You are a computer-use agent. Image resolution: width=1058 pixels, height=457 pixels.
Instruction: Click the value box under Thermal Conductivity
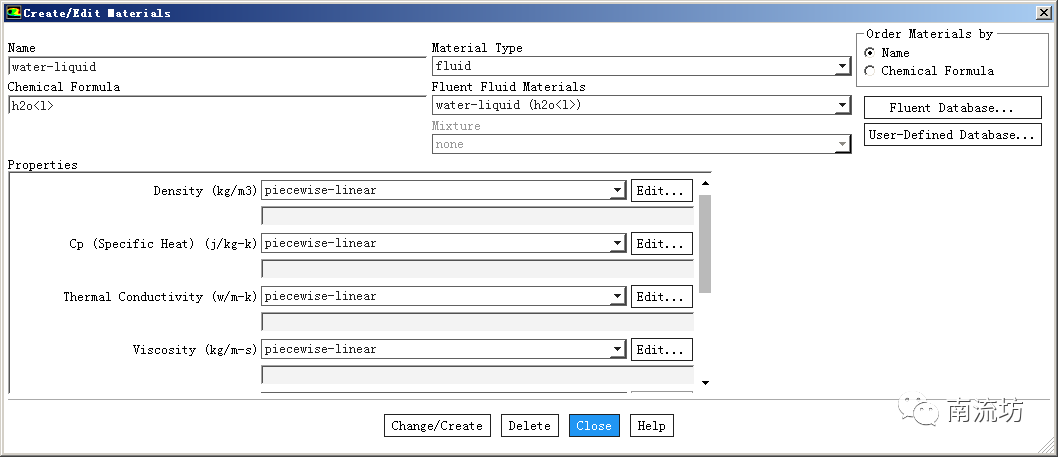[x=478, y=322]
